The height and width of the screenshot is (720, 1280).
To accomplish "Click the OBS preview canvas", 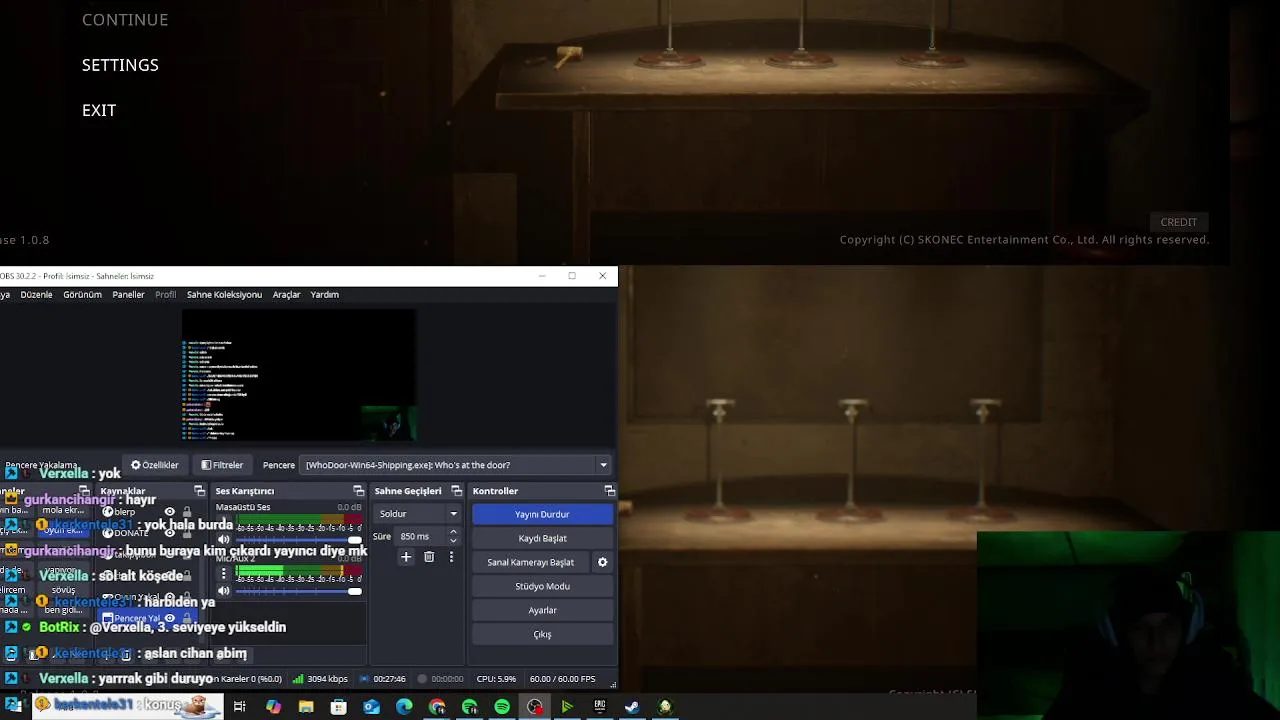I will click(299, 375).
